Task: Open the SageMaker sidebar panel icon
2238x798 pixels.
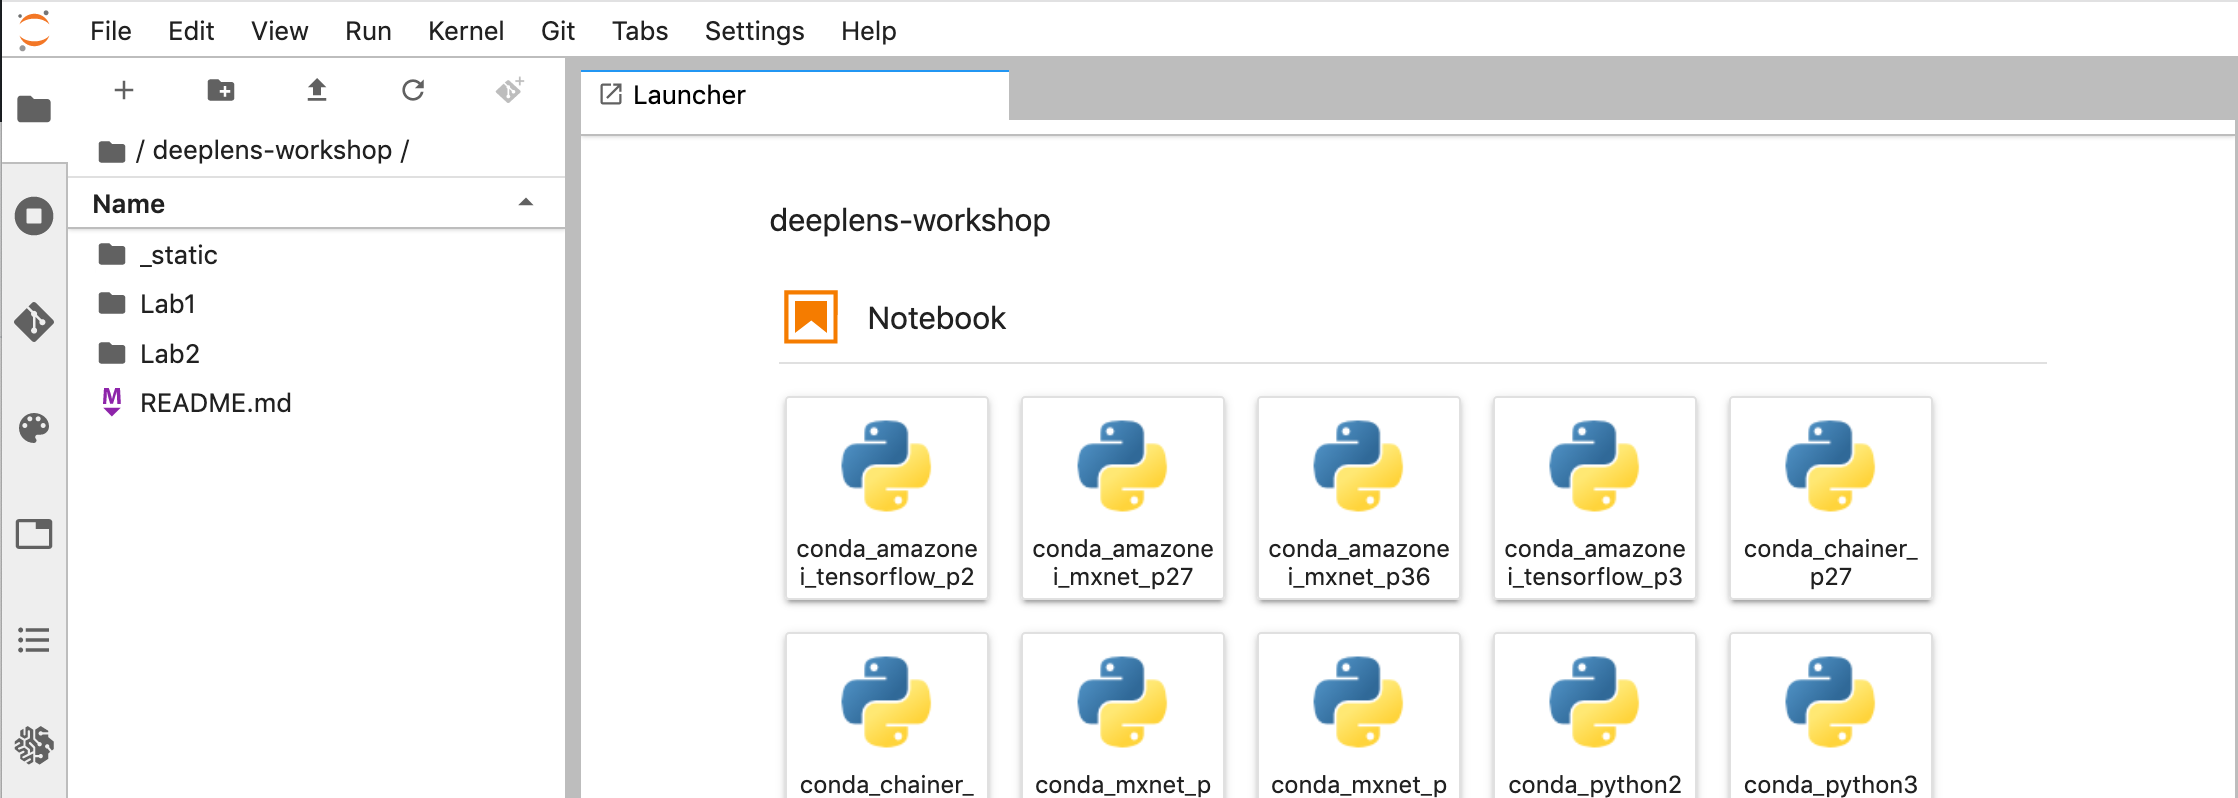Action: point(34,745)
